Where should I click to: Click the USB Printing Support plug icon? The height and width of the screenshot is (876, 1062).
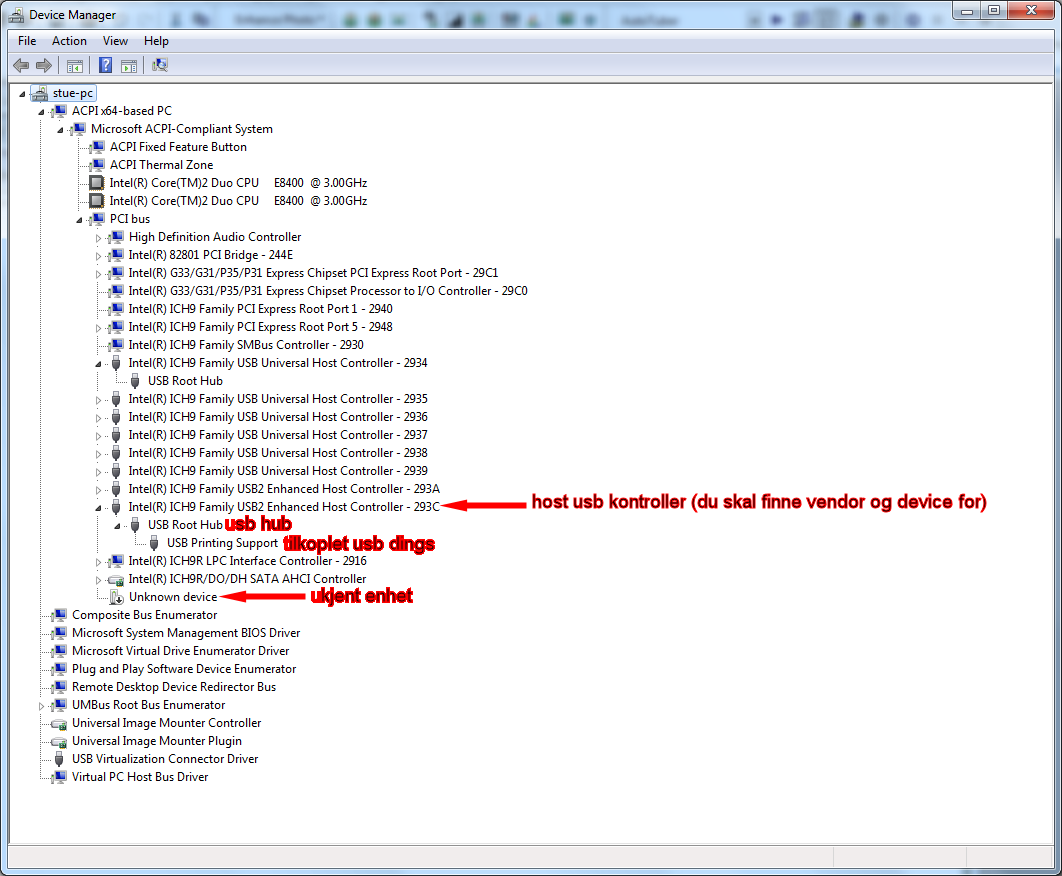[154, 543]
